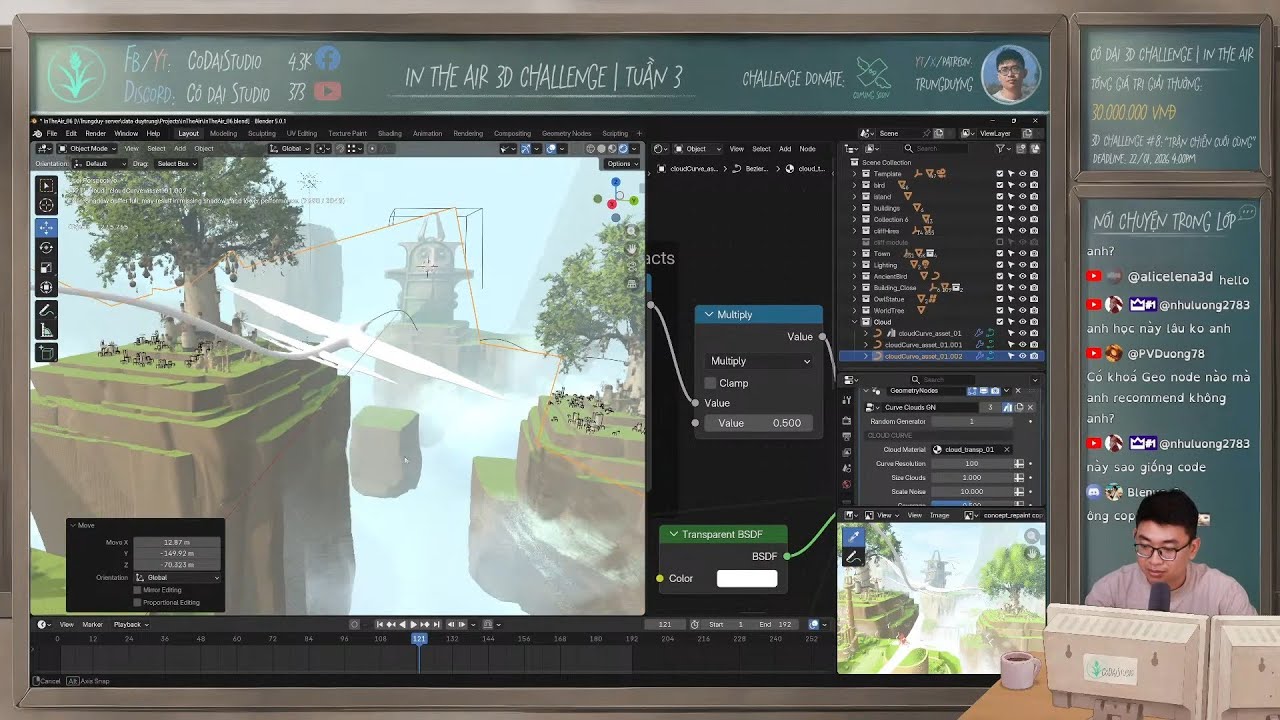Open the Node menu in node editor
The image size is (1280, 720).
[x=807, y=149]
